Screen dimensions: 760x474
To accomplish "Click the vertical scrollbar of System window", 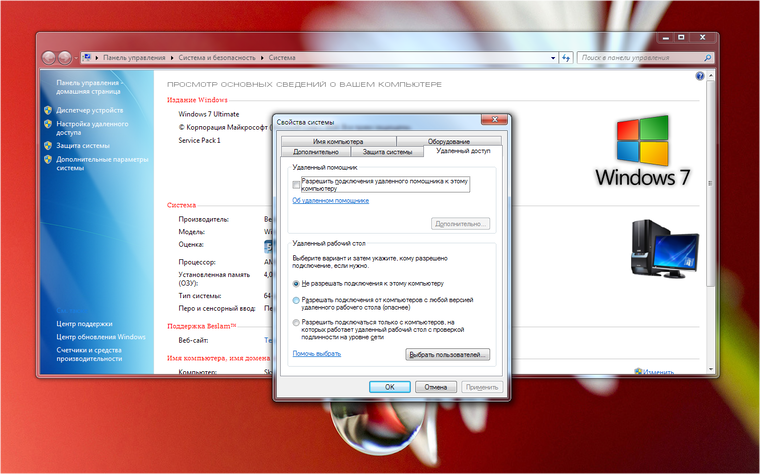I will [711, 184].
